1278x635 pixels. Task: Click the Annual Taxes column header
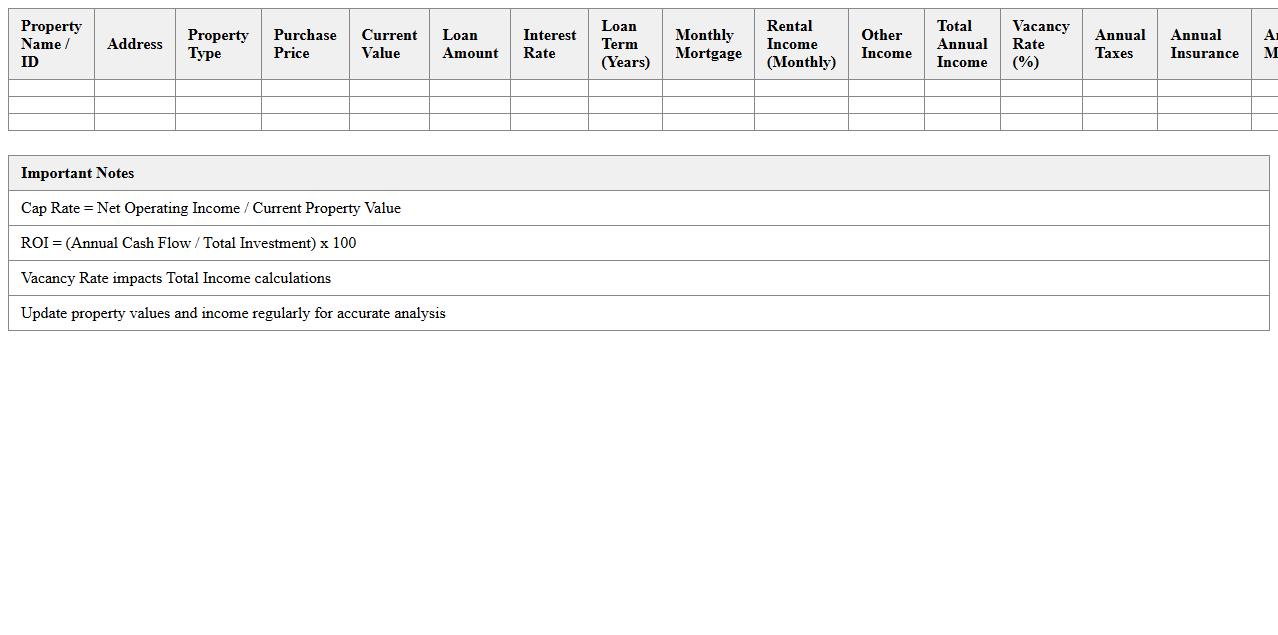click(1119, 43)
